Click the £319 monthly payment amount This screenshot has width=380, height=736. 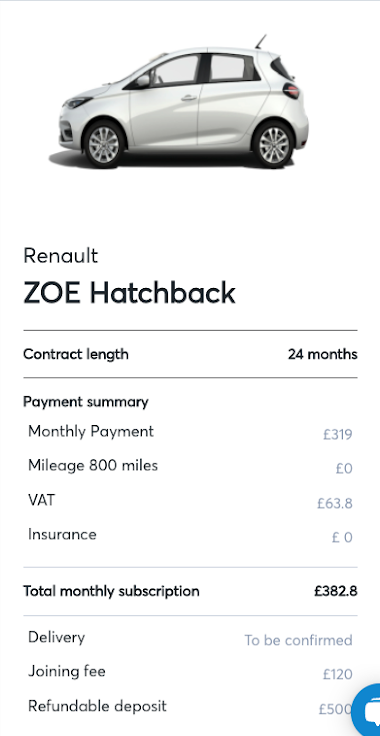337,434
